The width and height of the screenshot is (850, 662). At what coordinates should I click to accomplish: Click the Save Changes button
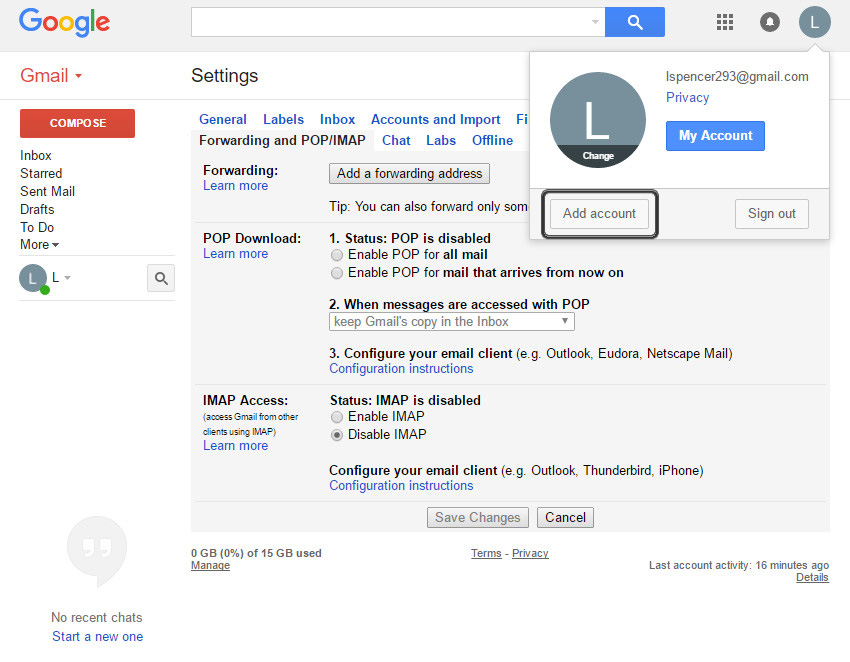pos(478,517)
